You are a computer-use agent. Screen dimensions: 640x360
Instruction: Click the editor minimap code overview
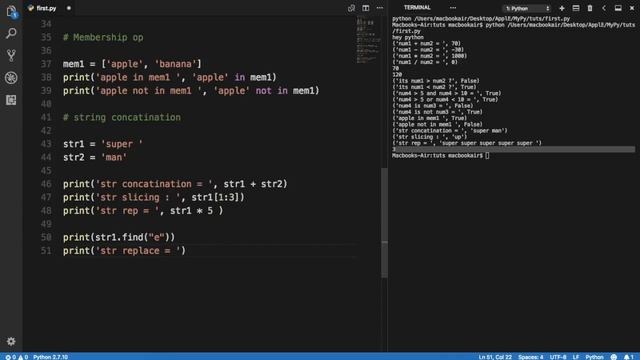(x=368, y=40)
